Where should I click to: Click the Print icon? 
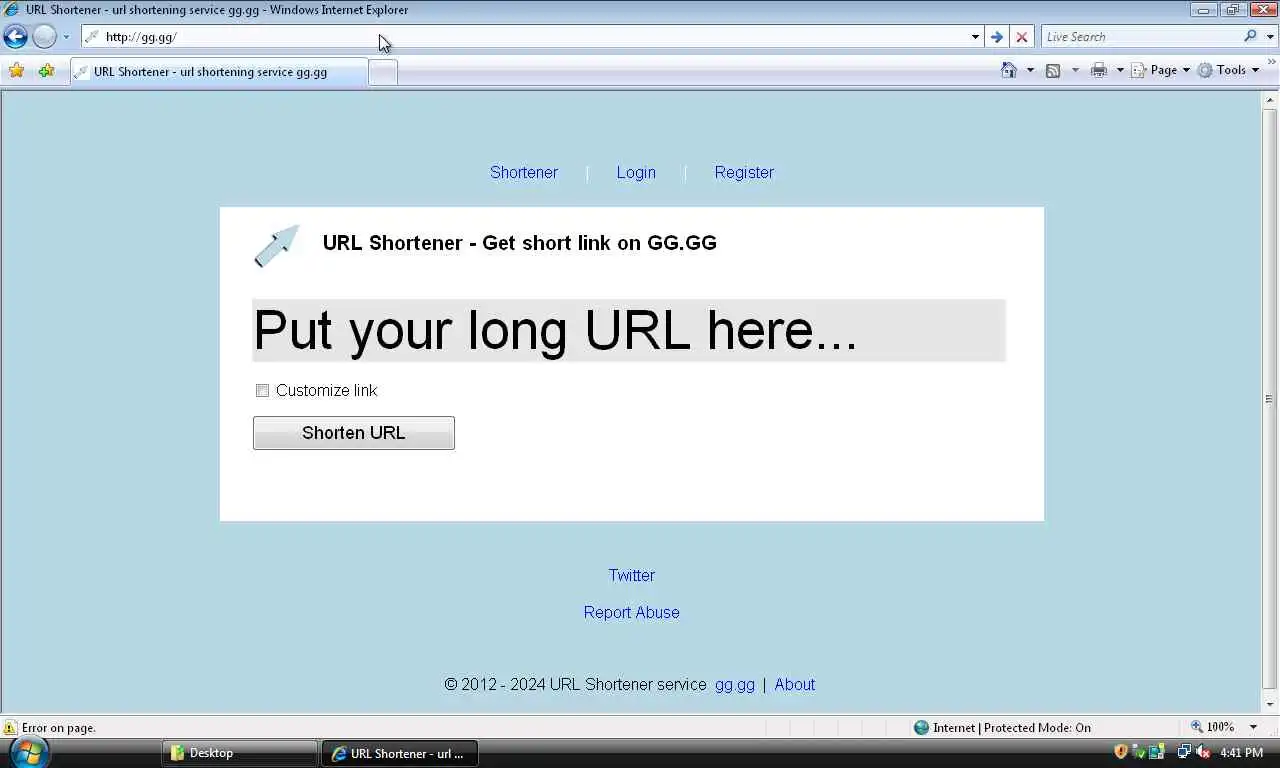pos(1099,70)
